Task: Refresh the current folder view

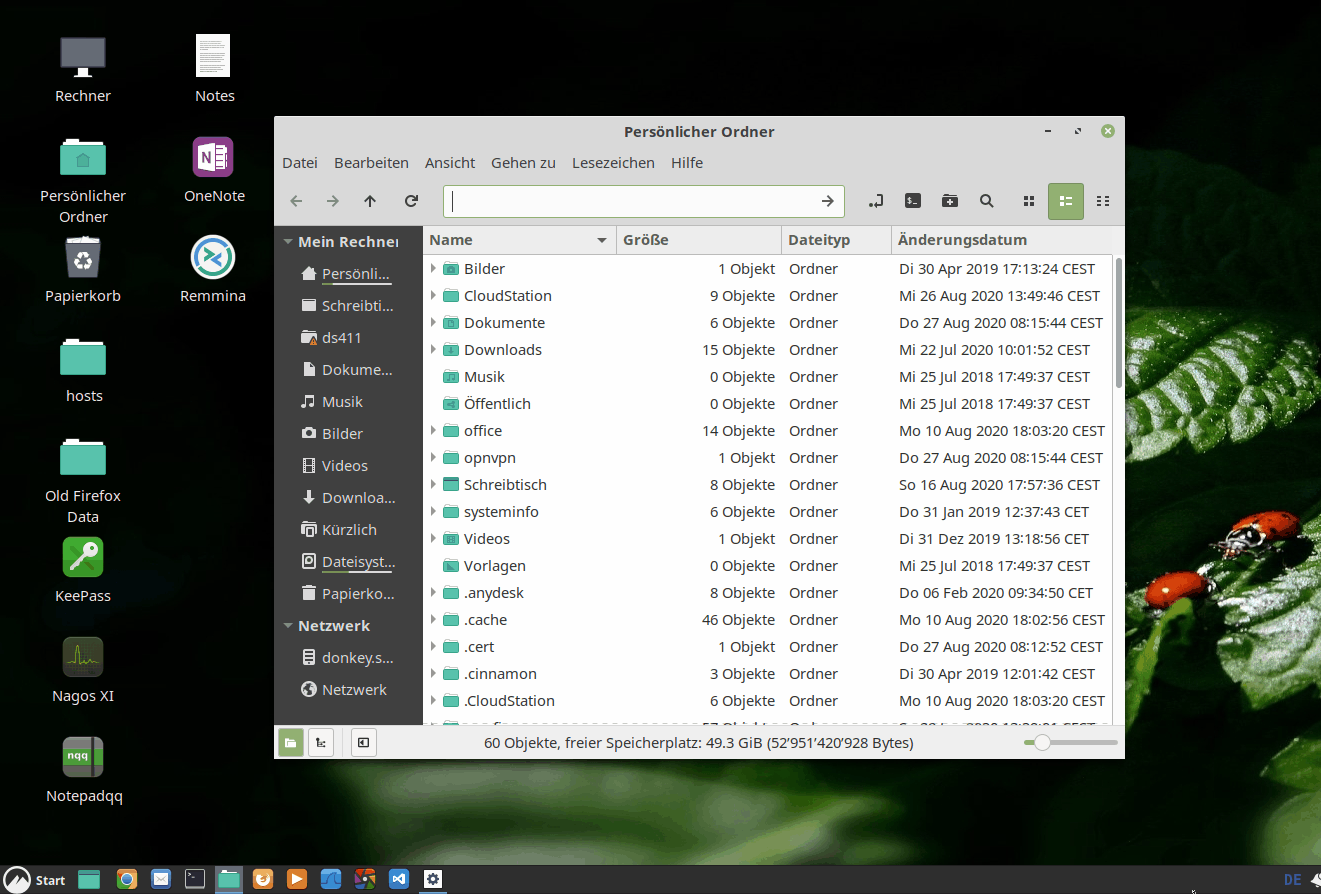Action: pyautogui.click(x=411, y=201)
